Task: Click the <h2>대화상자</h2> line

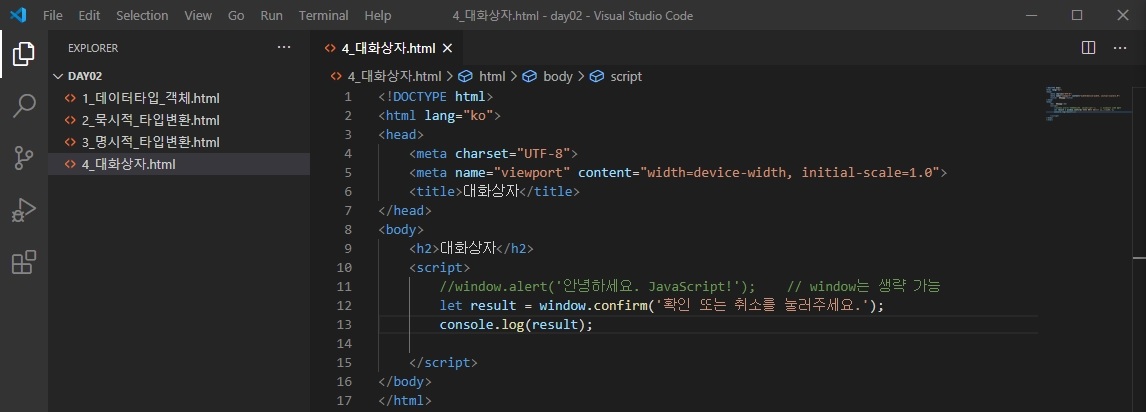Action: coord(471,248)
